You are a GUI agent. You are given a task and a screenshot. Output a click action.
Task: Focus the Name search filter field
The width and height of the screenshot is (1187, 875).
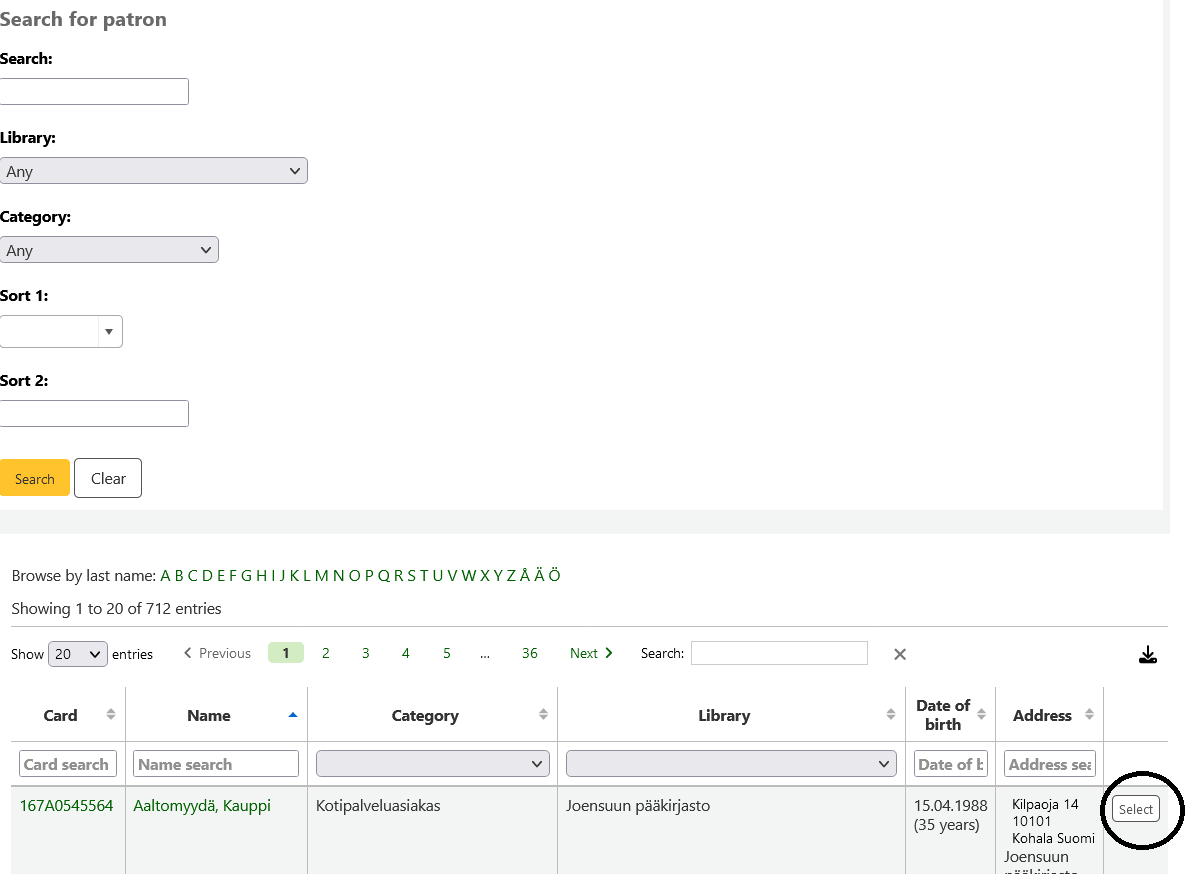216,764
